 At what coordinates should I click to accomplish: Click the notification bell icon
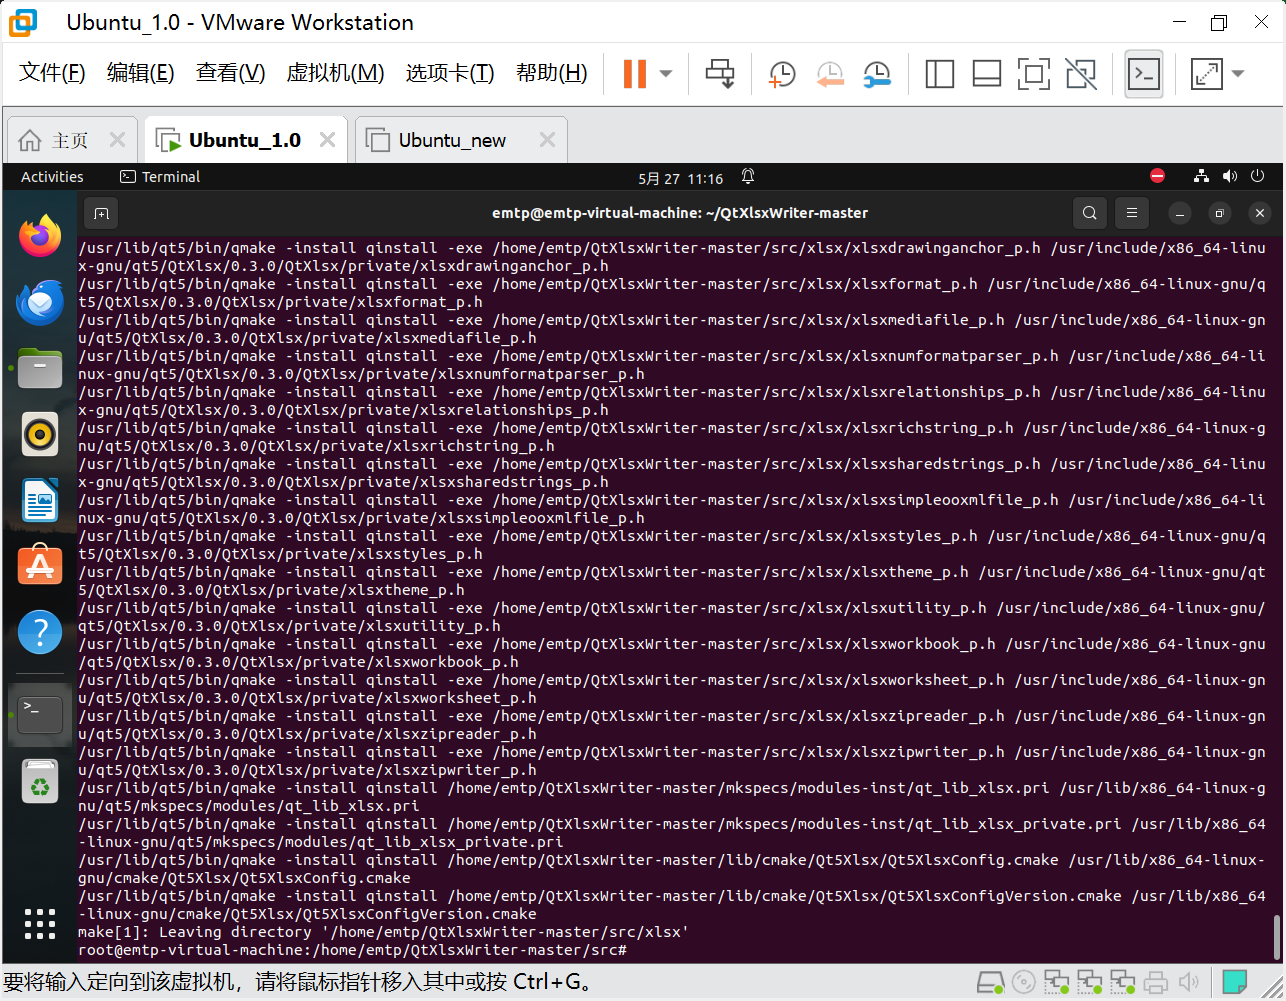(748, 177)
